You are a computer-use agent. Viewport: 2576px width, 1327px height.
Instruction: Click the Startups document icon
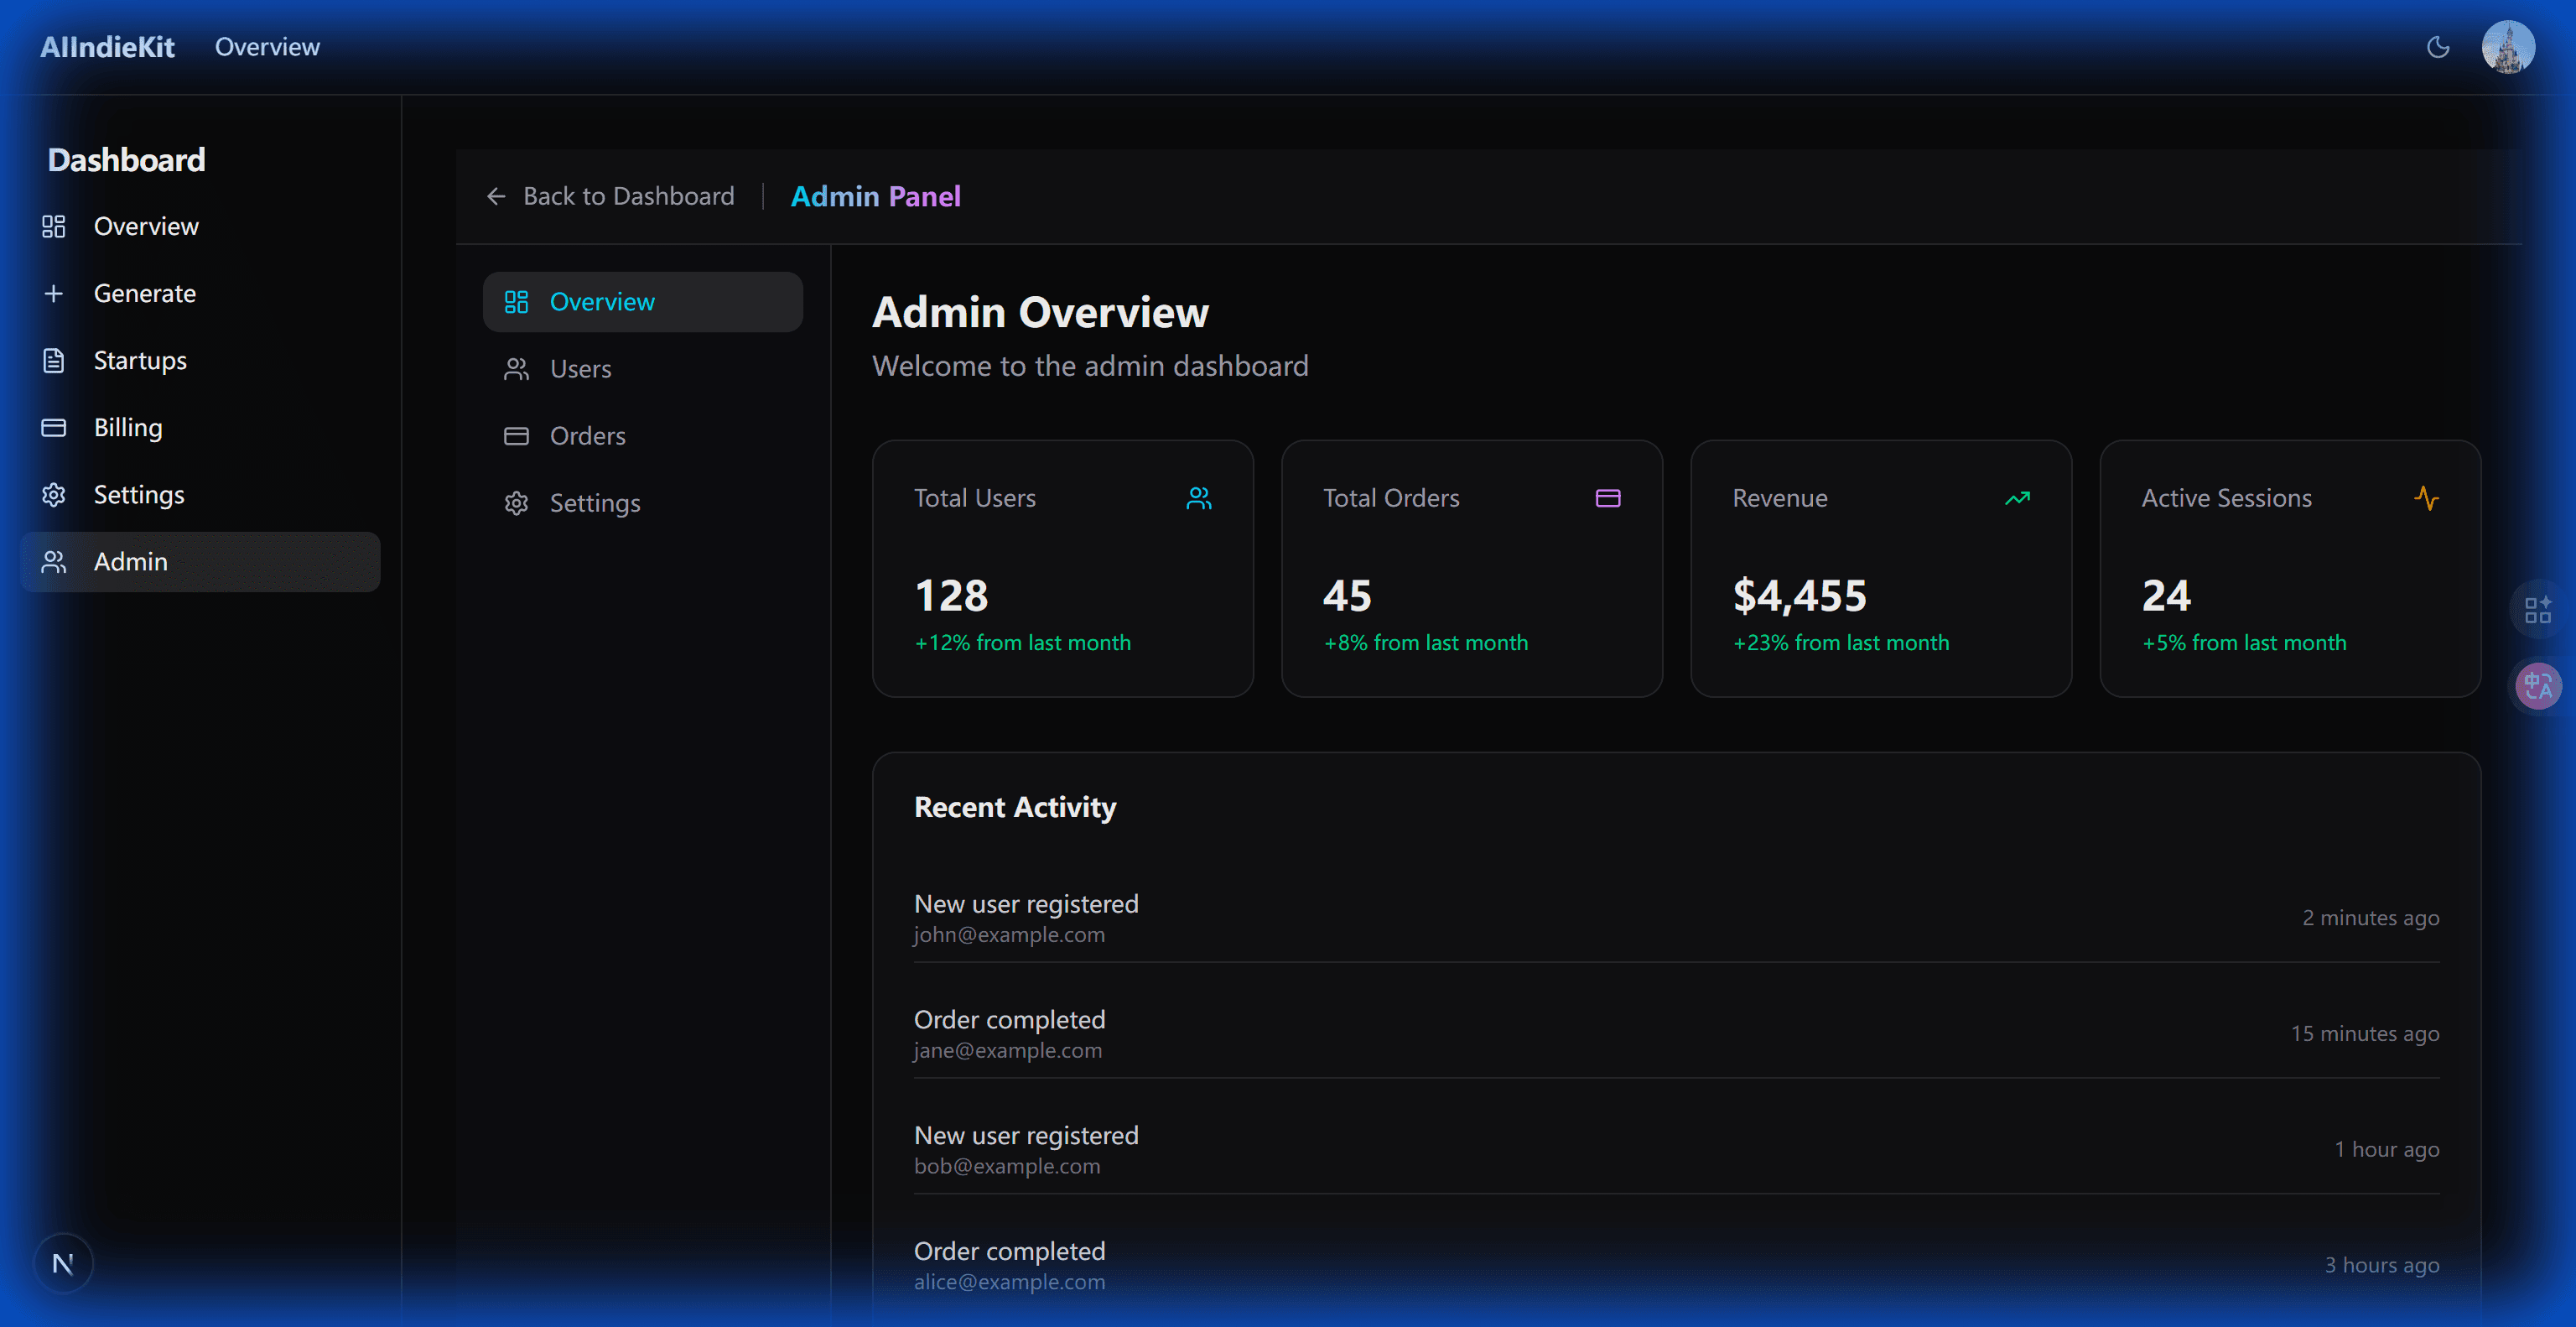click(x=54, y=360)
